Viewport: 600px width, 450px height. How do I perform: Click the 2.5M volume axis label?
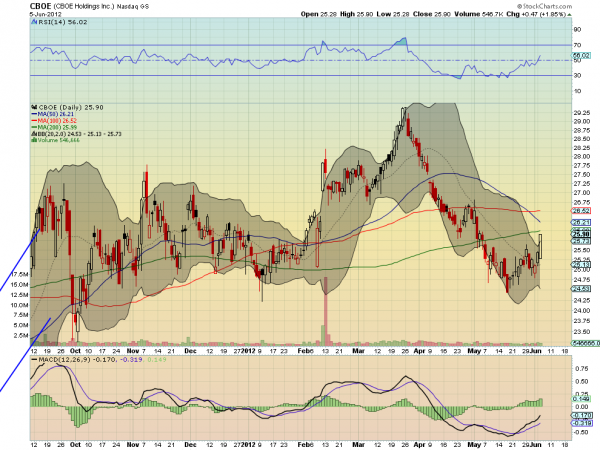click(x=21, y=336)
